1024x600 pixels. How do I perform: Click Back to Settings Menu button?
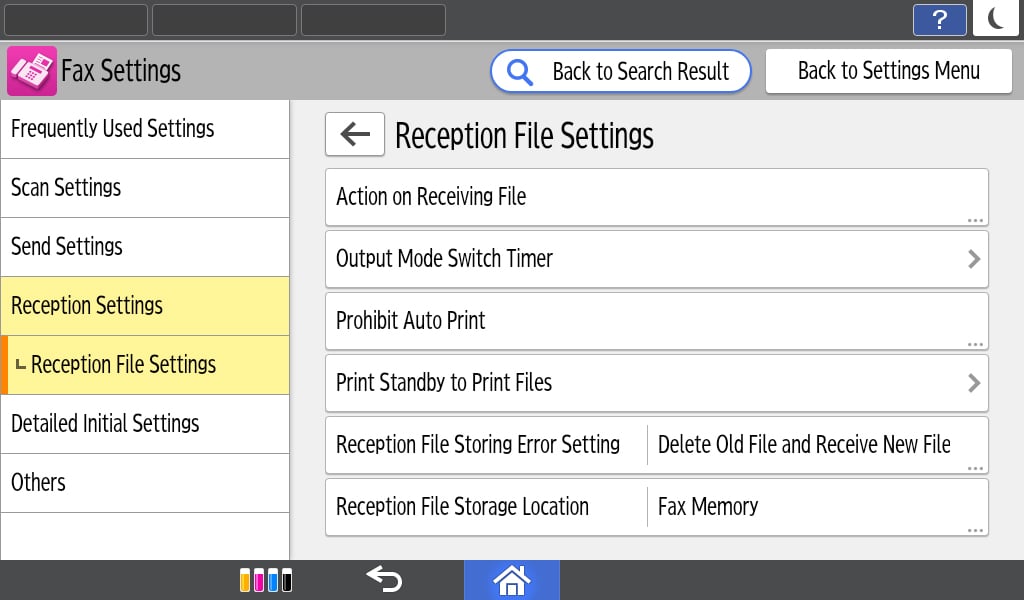pyautogui.click(x=888, y=71)
